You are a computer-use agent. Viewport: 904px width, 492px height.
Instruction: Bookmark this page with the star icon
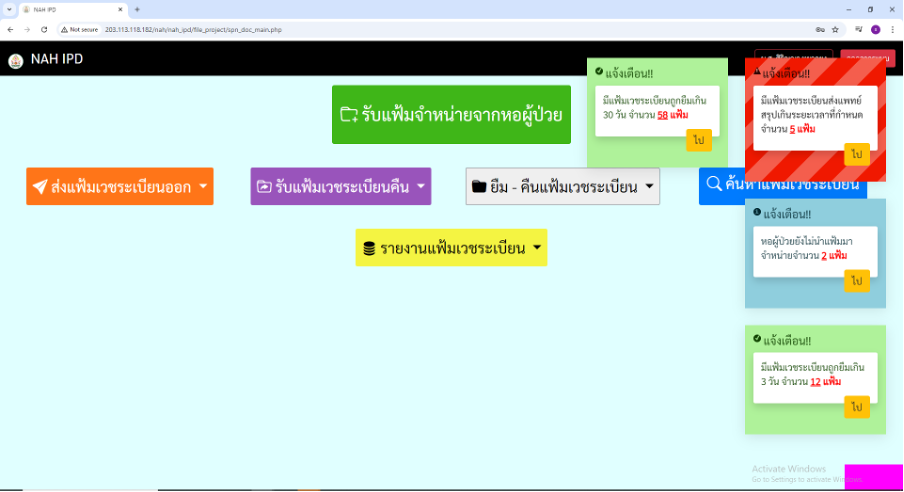coord(835,30)
